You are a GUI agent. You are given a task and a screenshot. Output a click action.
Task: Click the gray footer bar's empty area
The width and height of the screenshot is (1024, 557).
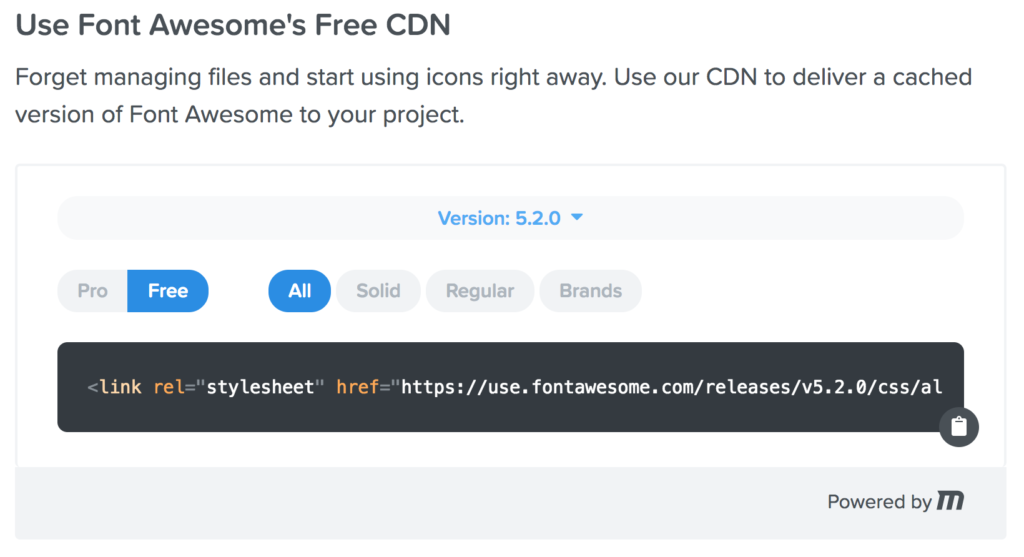(x=418, y=503)
